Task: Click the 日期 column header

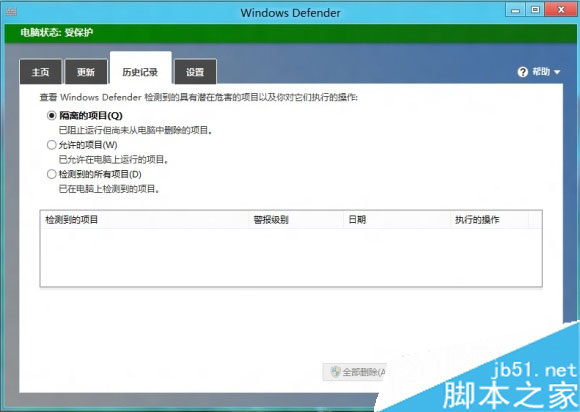Action: point(397,220)
